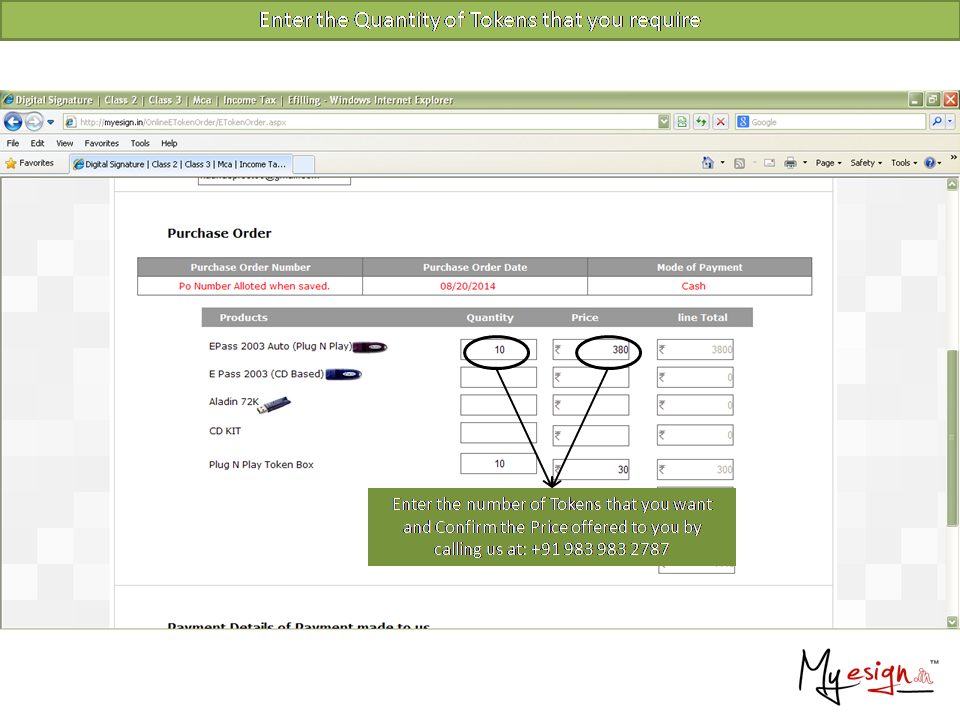The height and width of the screenshot is (720, 960).
Task: Open the Page dropdown menu
Action: pos(827,163)
